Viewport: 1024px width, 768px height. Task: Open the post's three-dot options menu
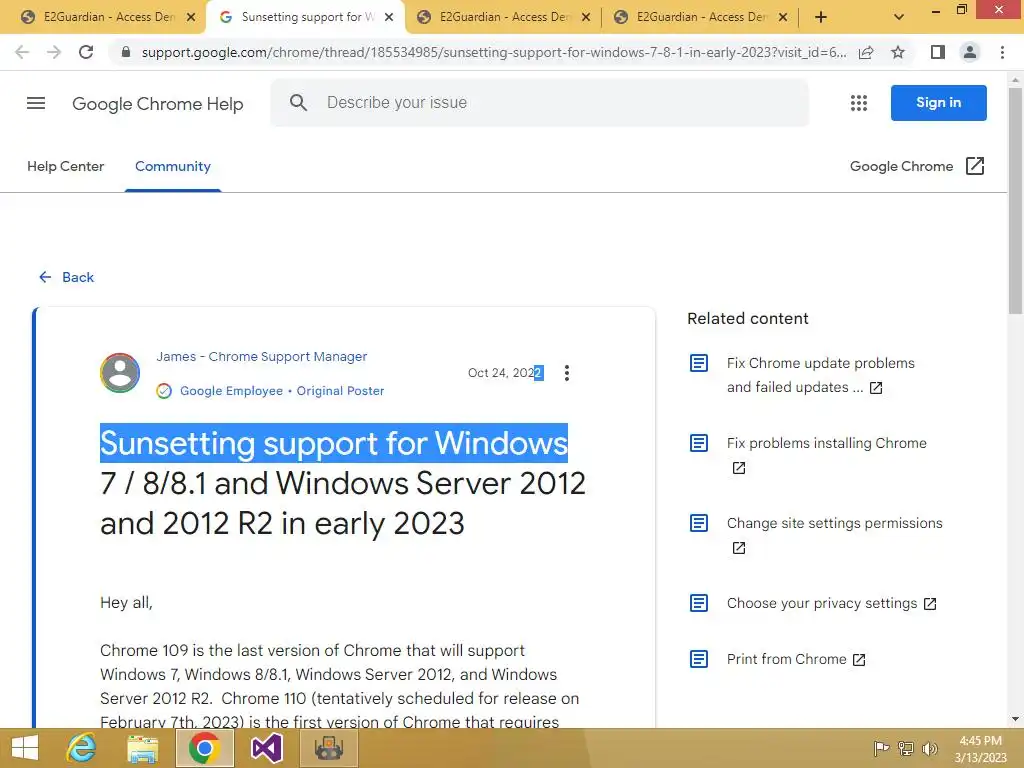(x=567, y=373)
